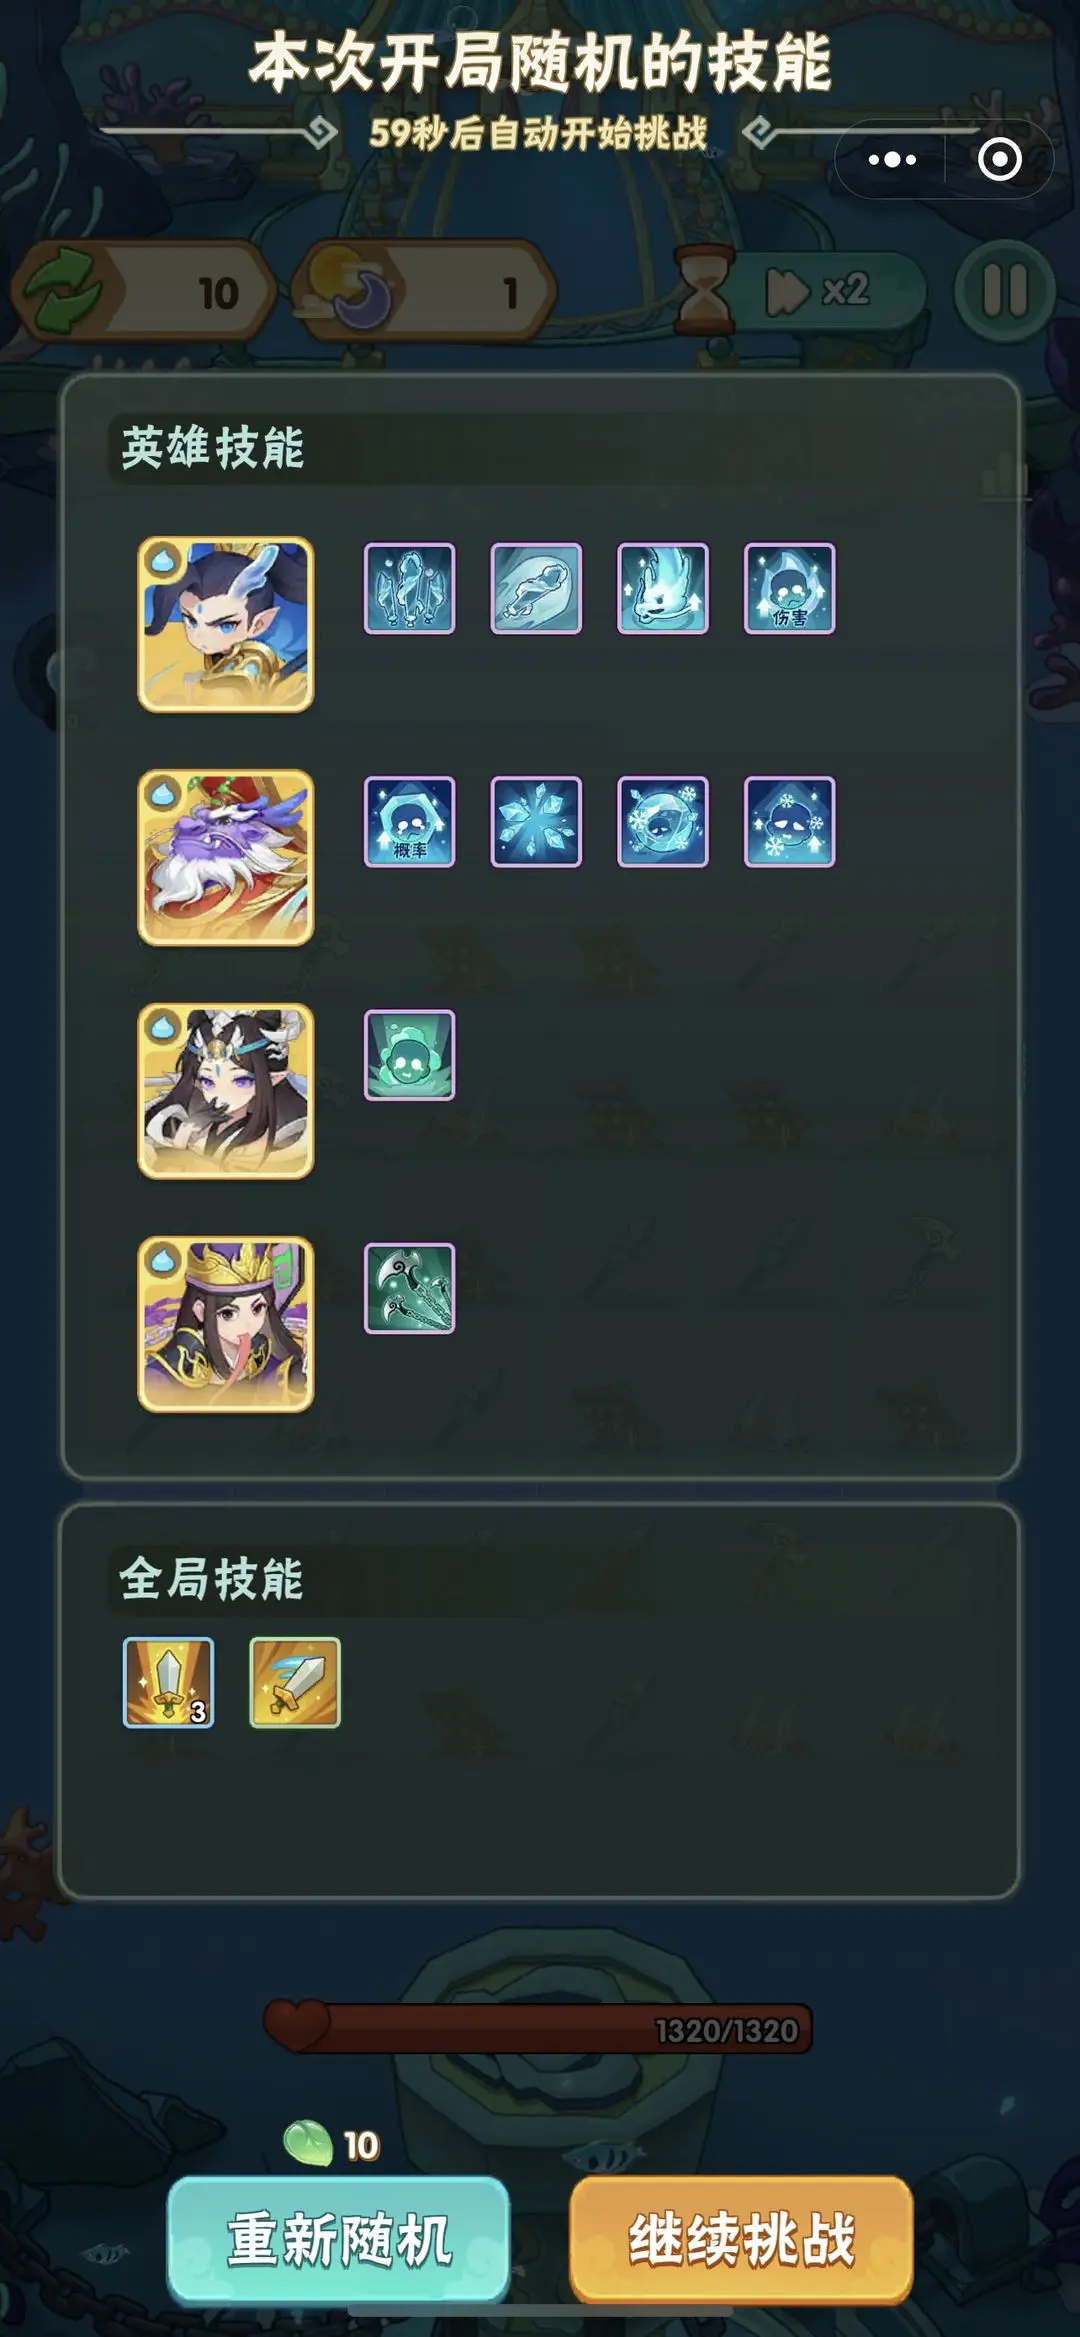Viewport: 1080px width, 2337px height.
Task: Tap the blue-haired horned hero portrait
Action: 226,625
